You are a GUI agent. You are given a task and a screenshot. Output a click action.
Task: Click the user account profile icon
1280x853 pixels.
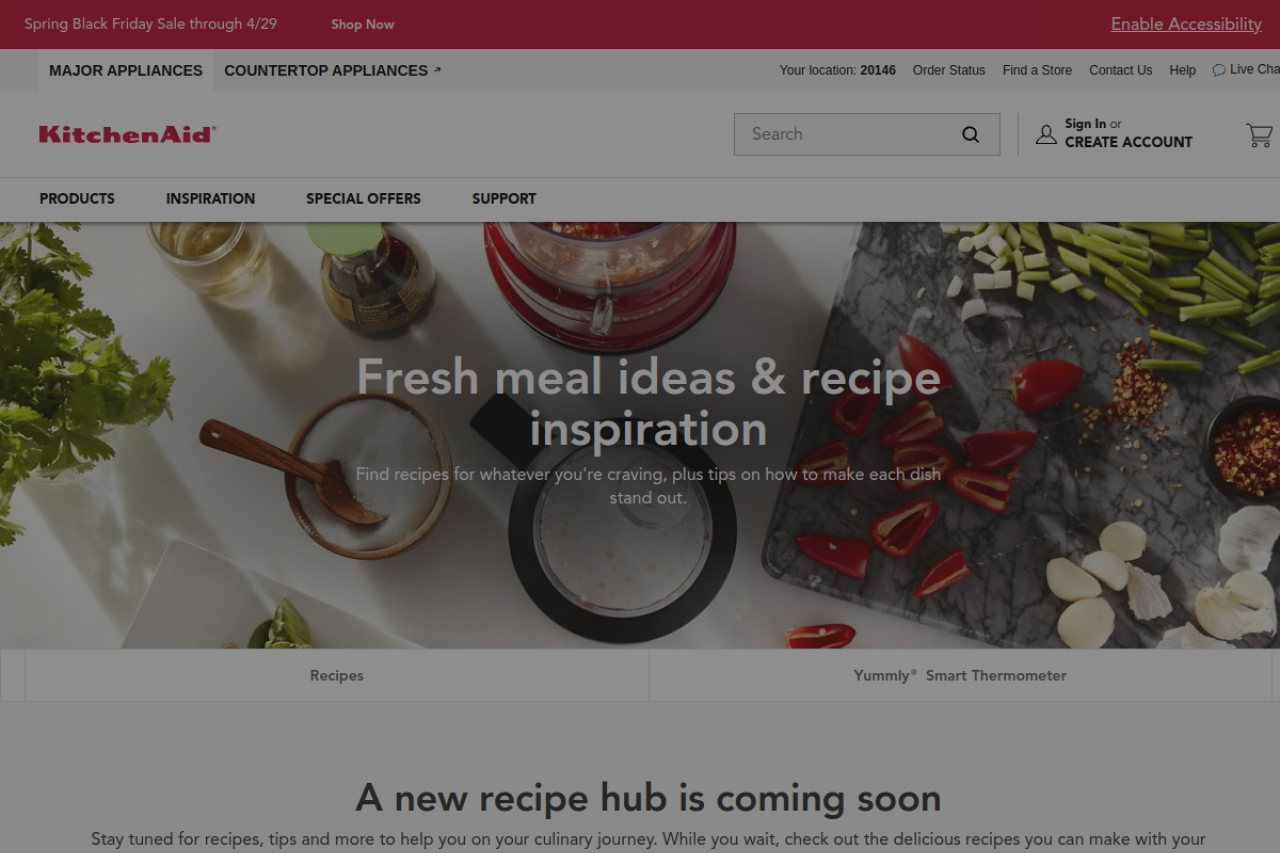pos(1046,134)
